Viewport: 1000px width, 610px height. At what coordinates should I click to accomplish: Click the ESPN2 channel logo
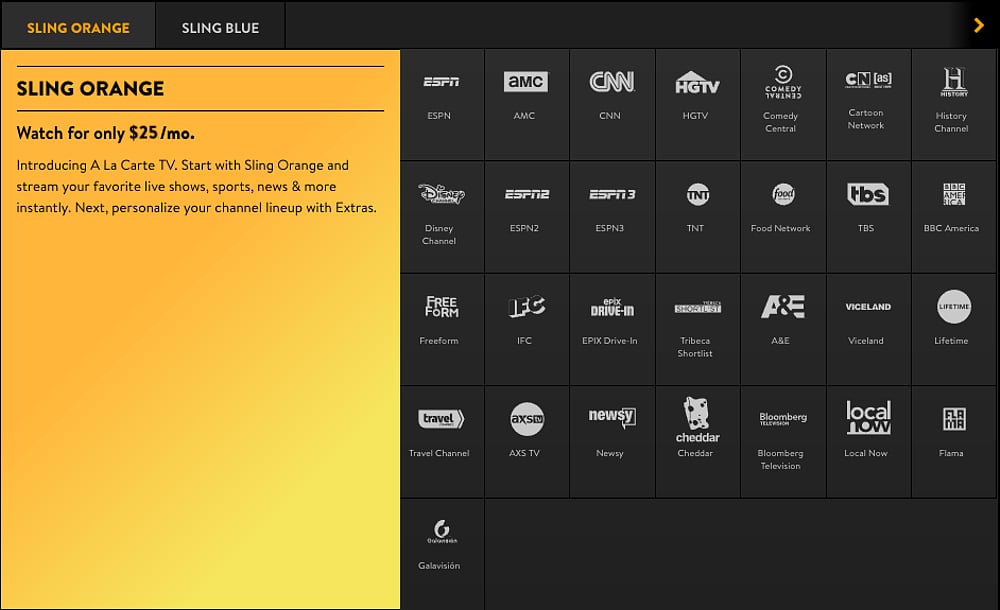point(527,194)
